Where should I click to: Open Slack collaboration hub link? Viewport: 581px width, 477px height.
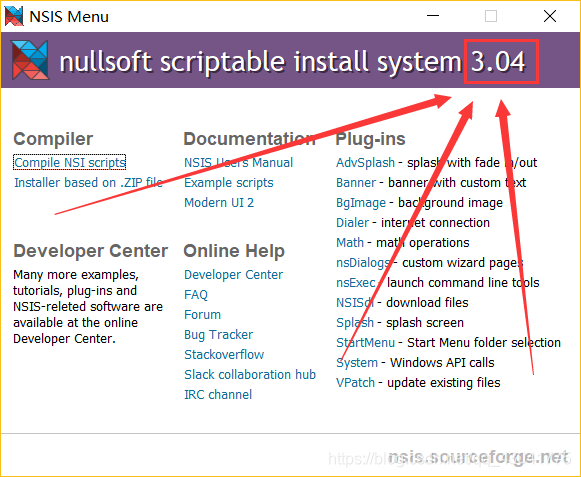[x=250, y=374]
